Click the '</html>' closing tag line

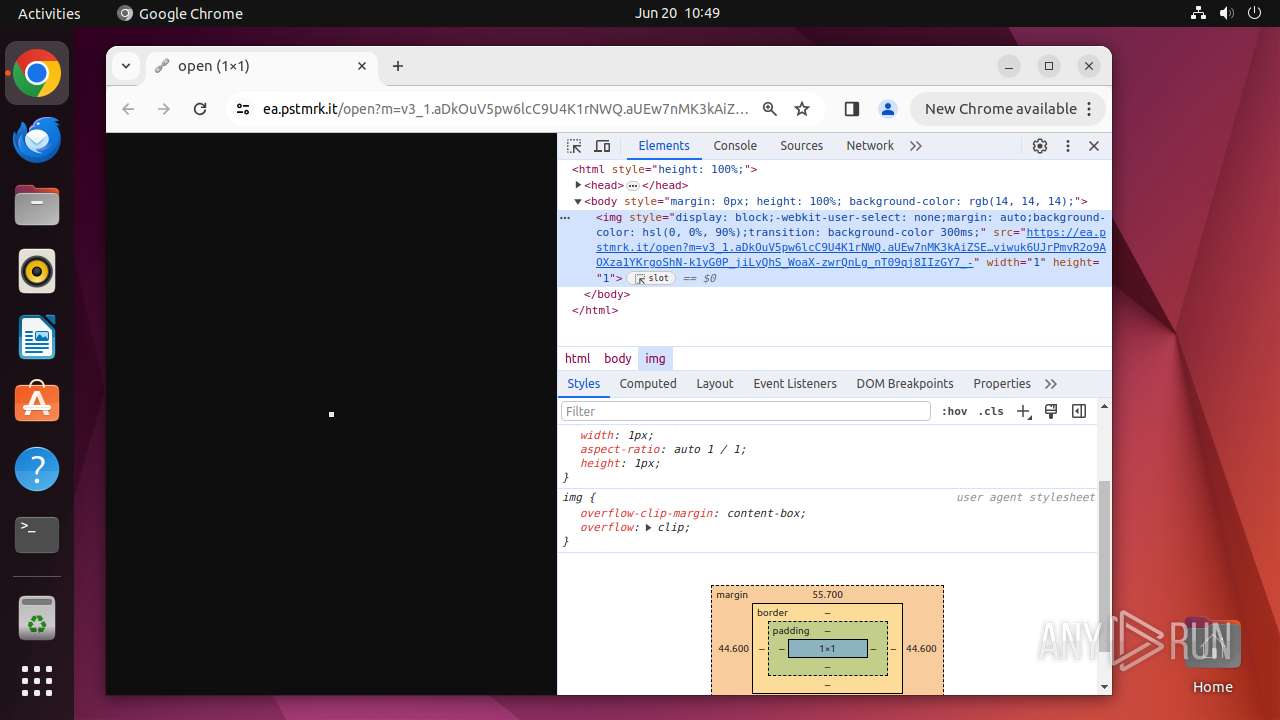tap(595, 310)
